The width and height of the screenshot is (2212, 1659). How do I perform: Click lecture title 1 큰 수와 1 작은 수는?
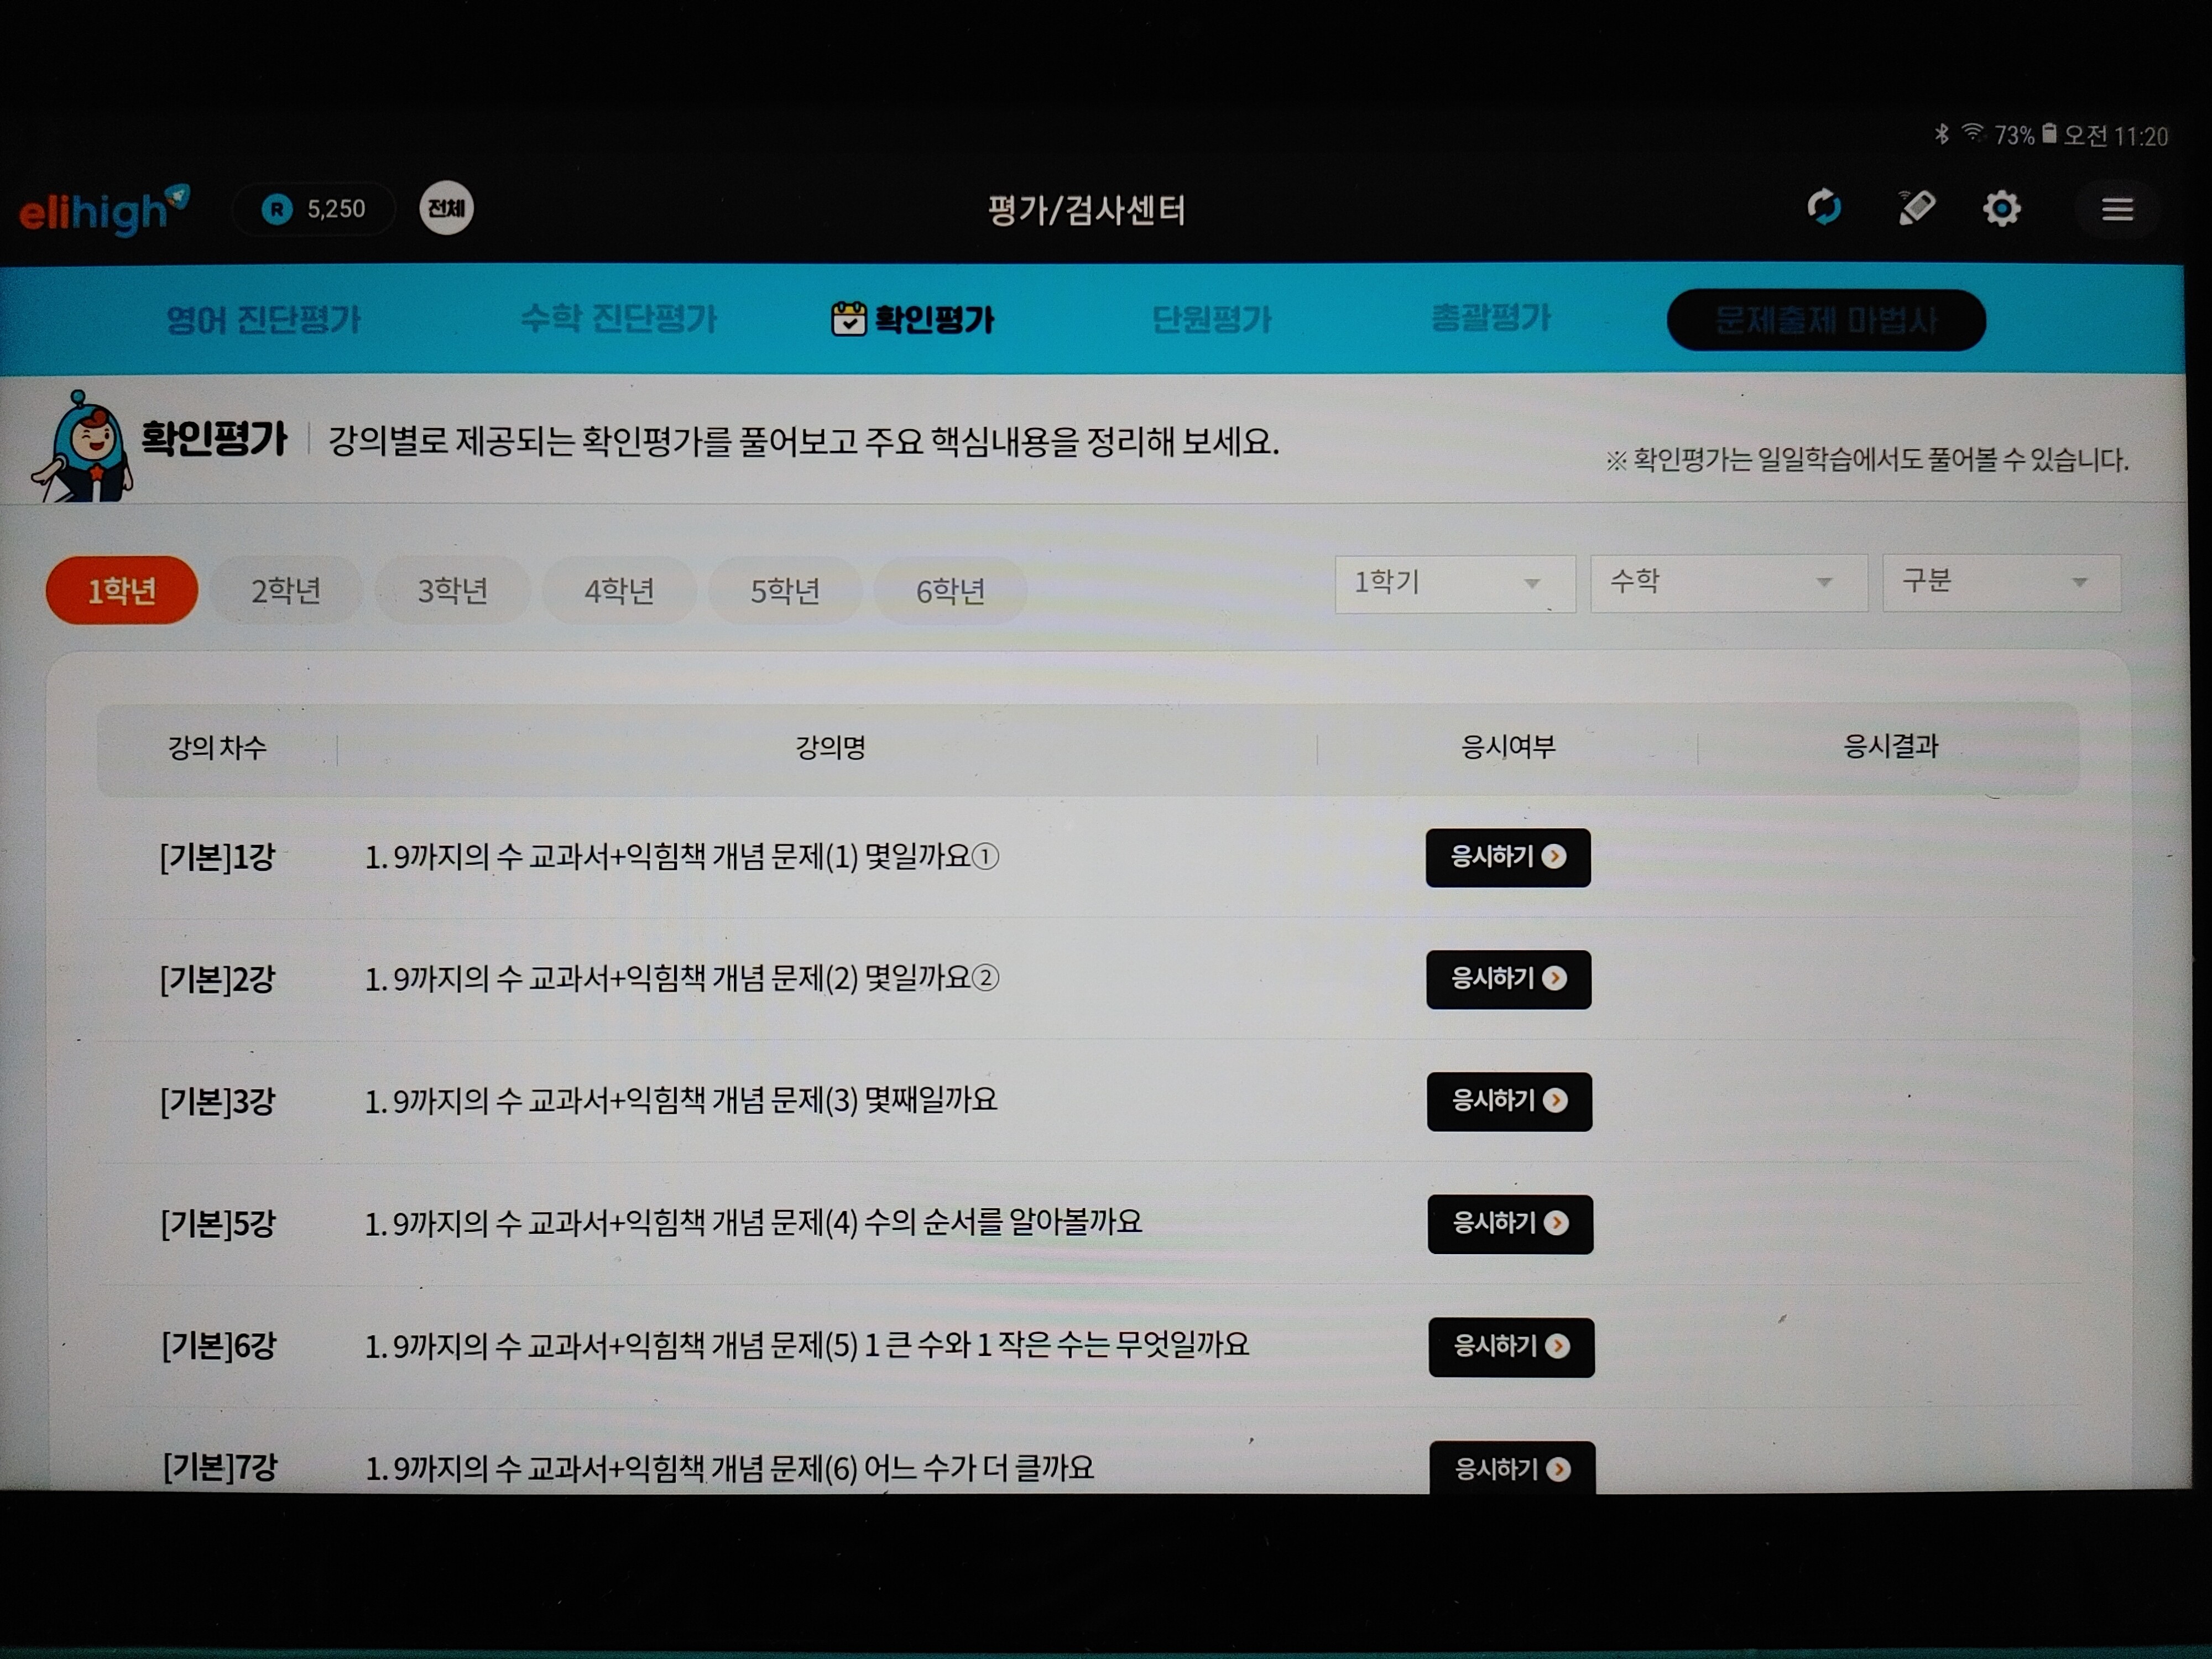tap(807, 1346)
